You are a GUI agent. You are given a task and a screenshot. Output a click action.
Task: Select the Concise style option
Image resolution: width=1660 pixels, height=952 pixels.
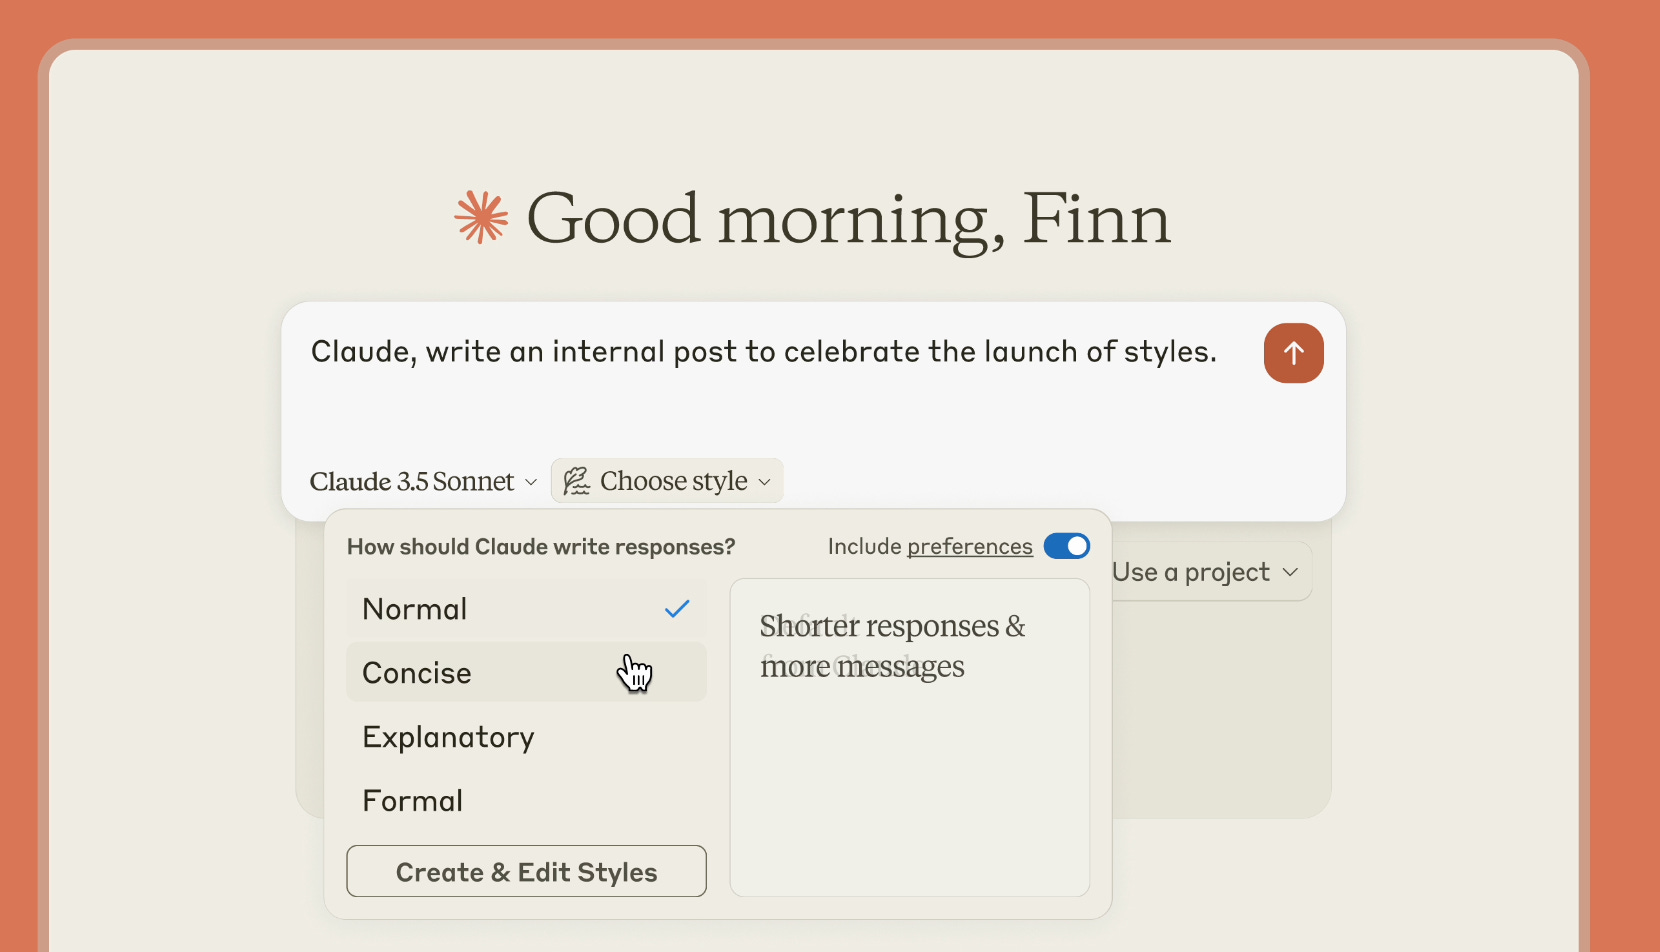(526, 673)
